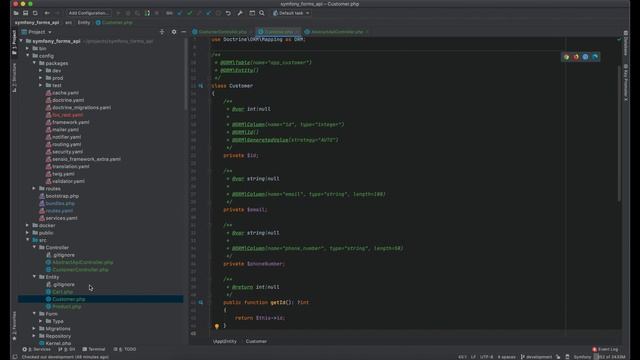The image size is (640, 360).
Task: Click the inspection checkmark above scrollbar
Action: click(619, 40)
